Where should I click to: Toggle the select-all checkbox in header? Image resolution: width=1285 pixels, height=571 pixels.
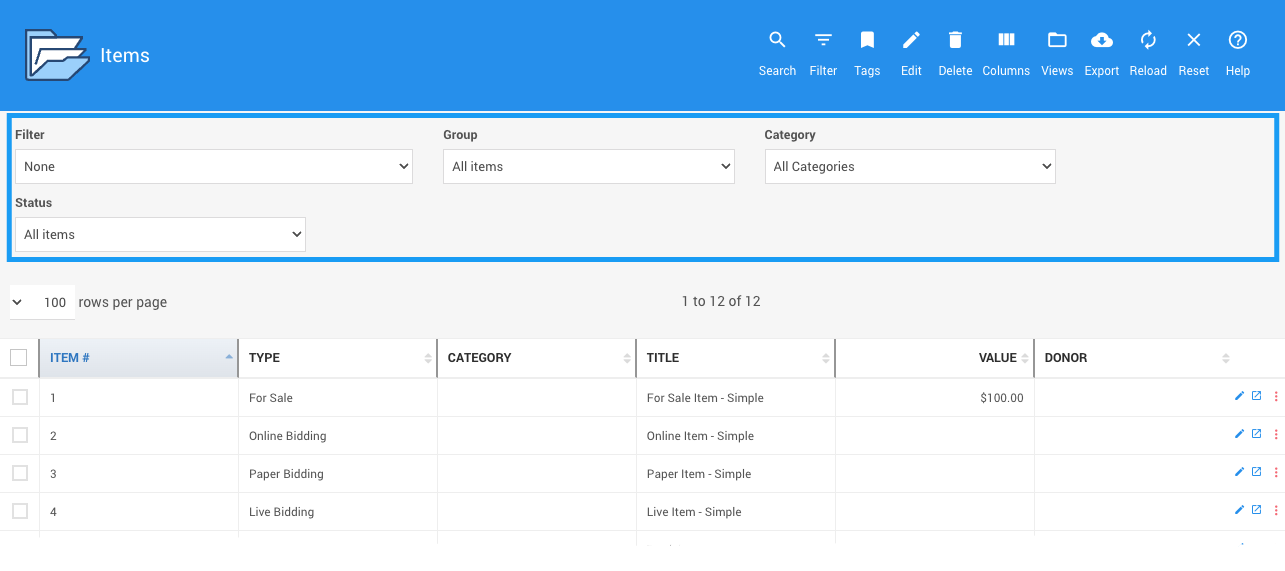tap(19, 357)
